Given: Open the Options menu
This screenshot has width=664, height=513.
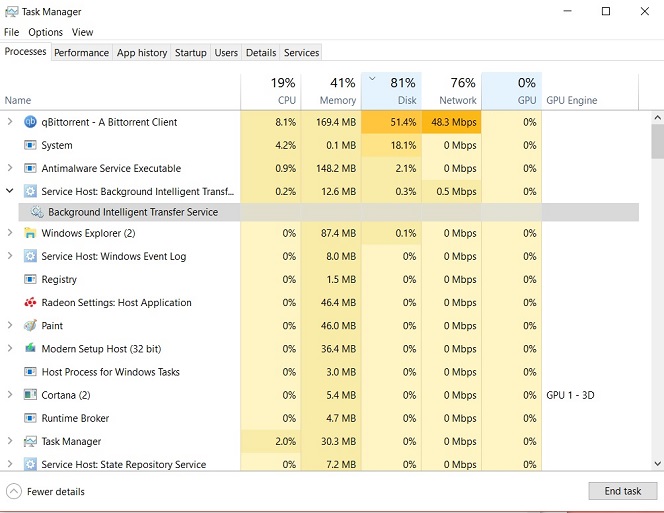Looking at the screenshot, I should (45, 32).
